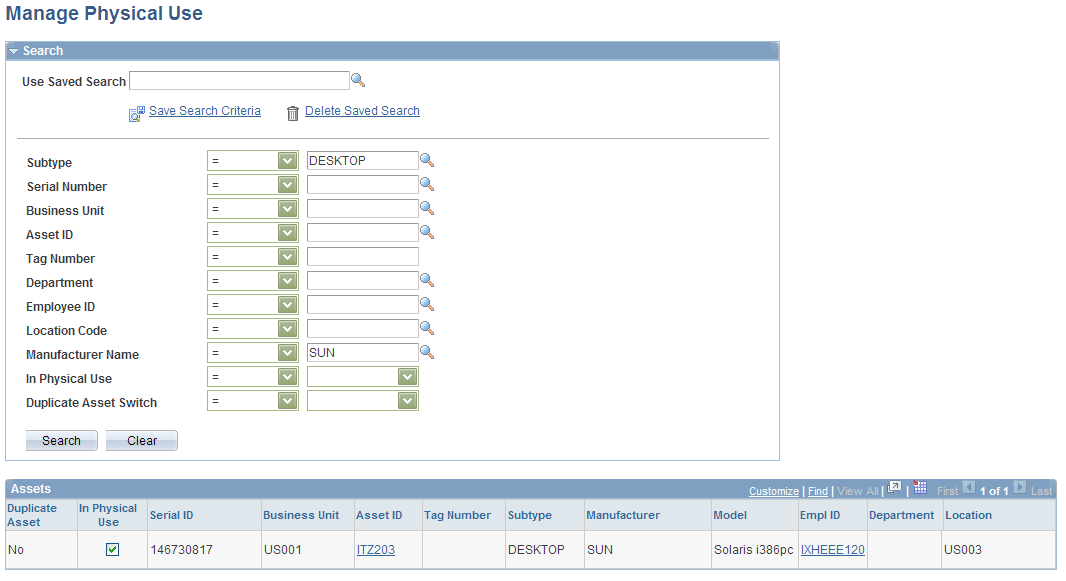Open In Physical Use operator dropdown
The height and width of the screenshot is (581, 1066).
[x=253, y=377]
